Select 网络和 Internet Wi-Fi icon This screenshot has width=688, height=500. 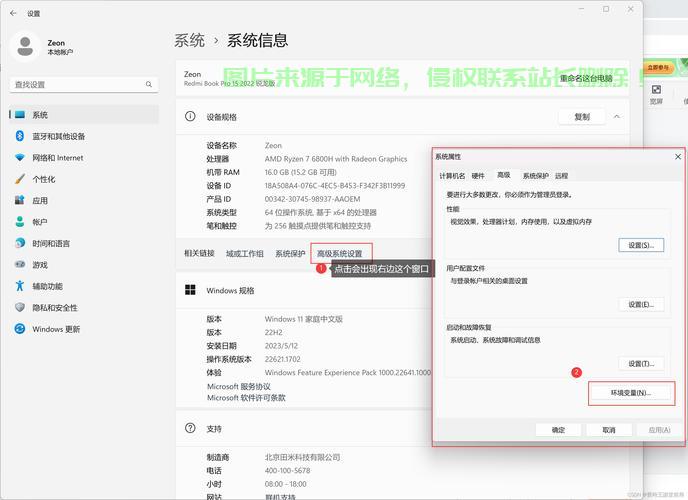(20, 157)
